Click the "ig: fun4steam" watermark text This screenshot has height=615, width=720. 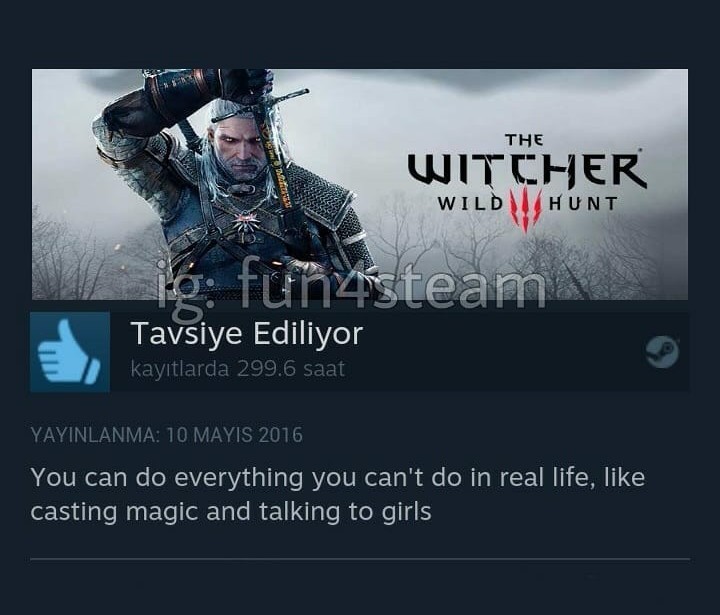point(351,288)
